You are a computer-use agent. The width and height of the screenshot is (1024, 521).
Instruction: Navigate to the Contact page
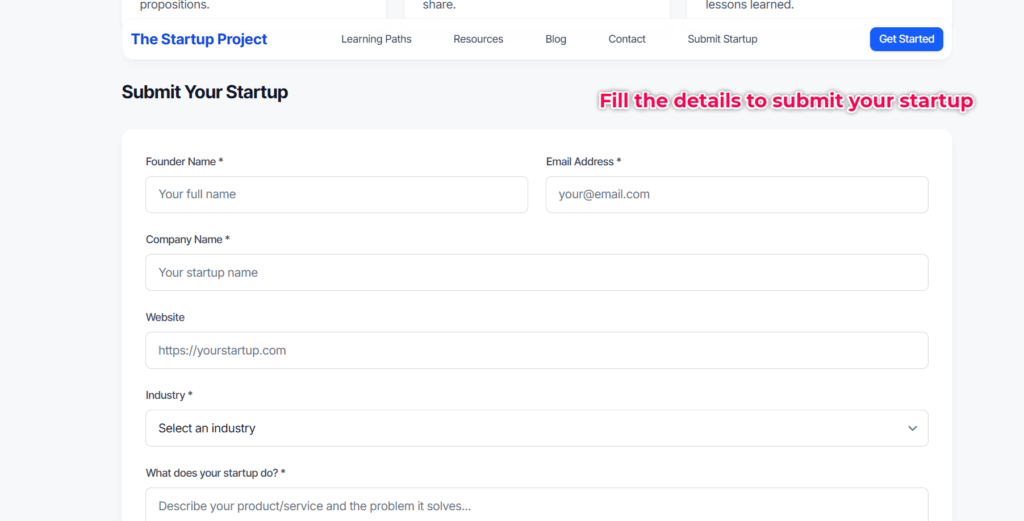pyautogui.click(x=627, y=39)
